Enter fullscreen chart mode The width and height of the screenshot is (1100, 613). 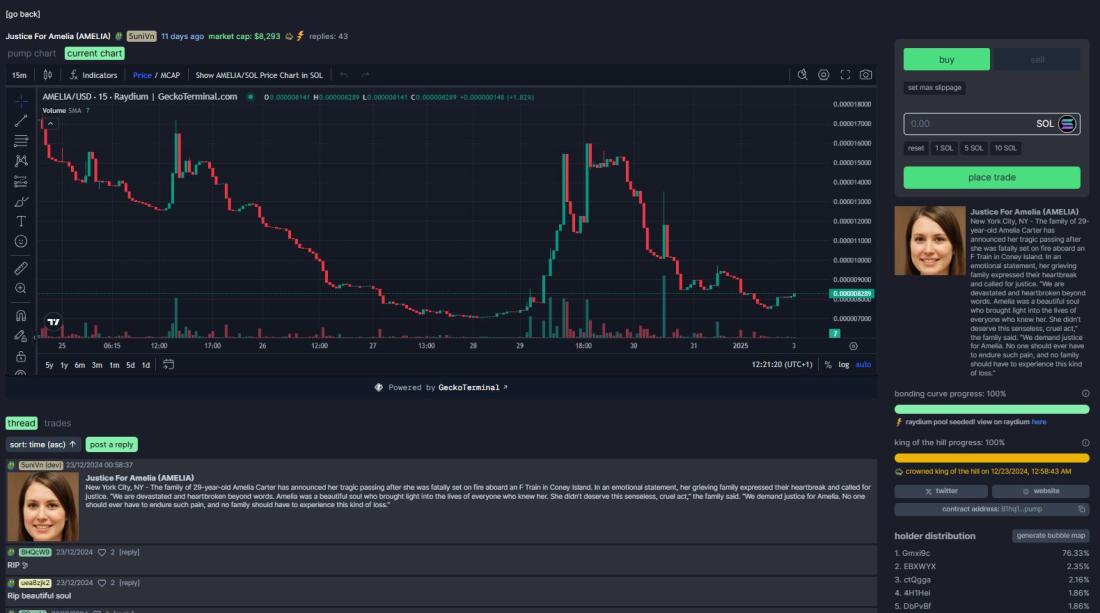point(845,75)
